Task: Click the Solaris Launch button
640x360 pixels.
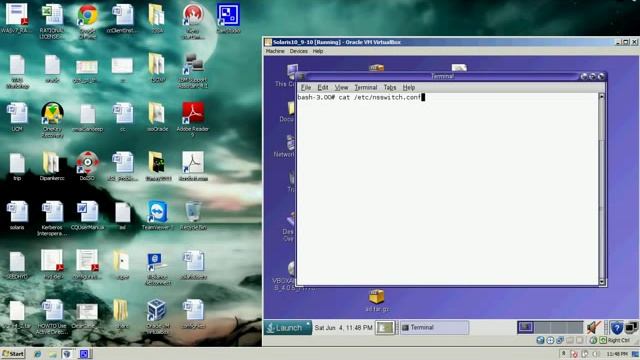Action: [x=288, y=328]
